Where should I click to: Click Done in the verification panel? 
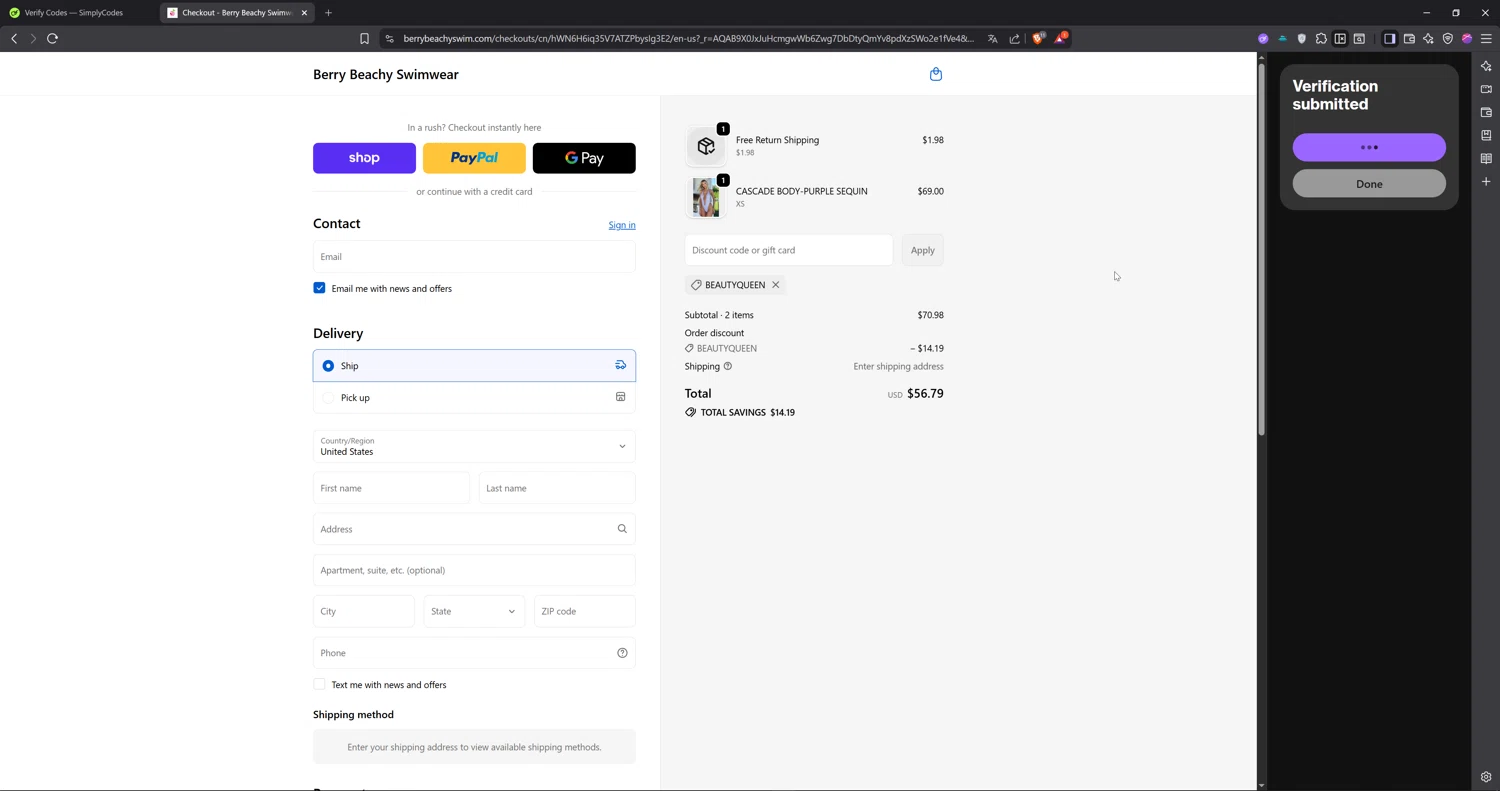point(1369,184)
